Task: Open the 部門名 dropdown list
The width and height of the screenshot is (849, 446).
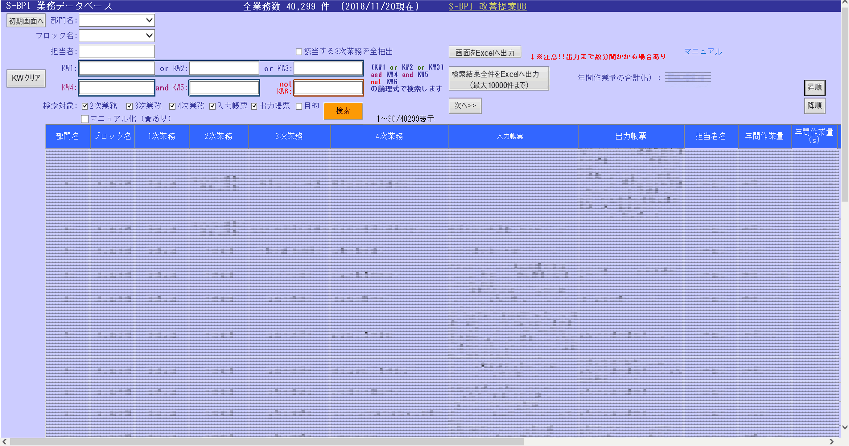Action: pos(117,20)
